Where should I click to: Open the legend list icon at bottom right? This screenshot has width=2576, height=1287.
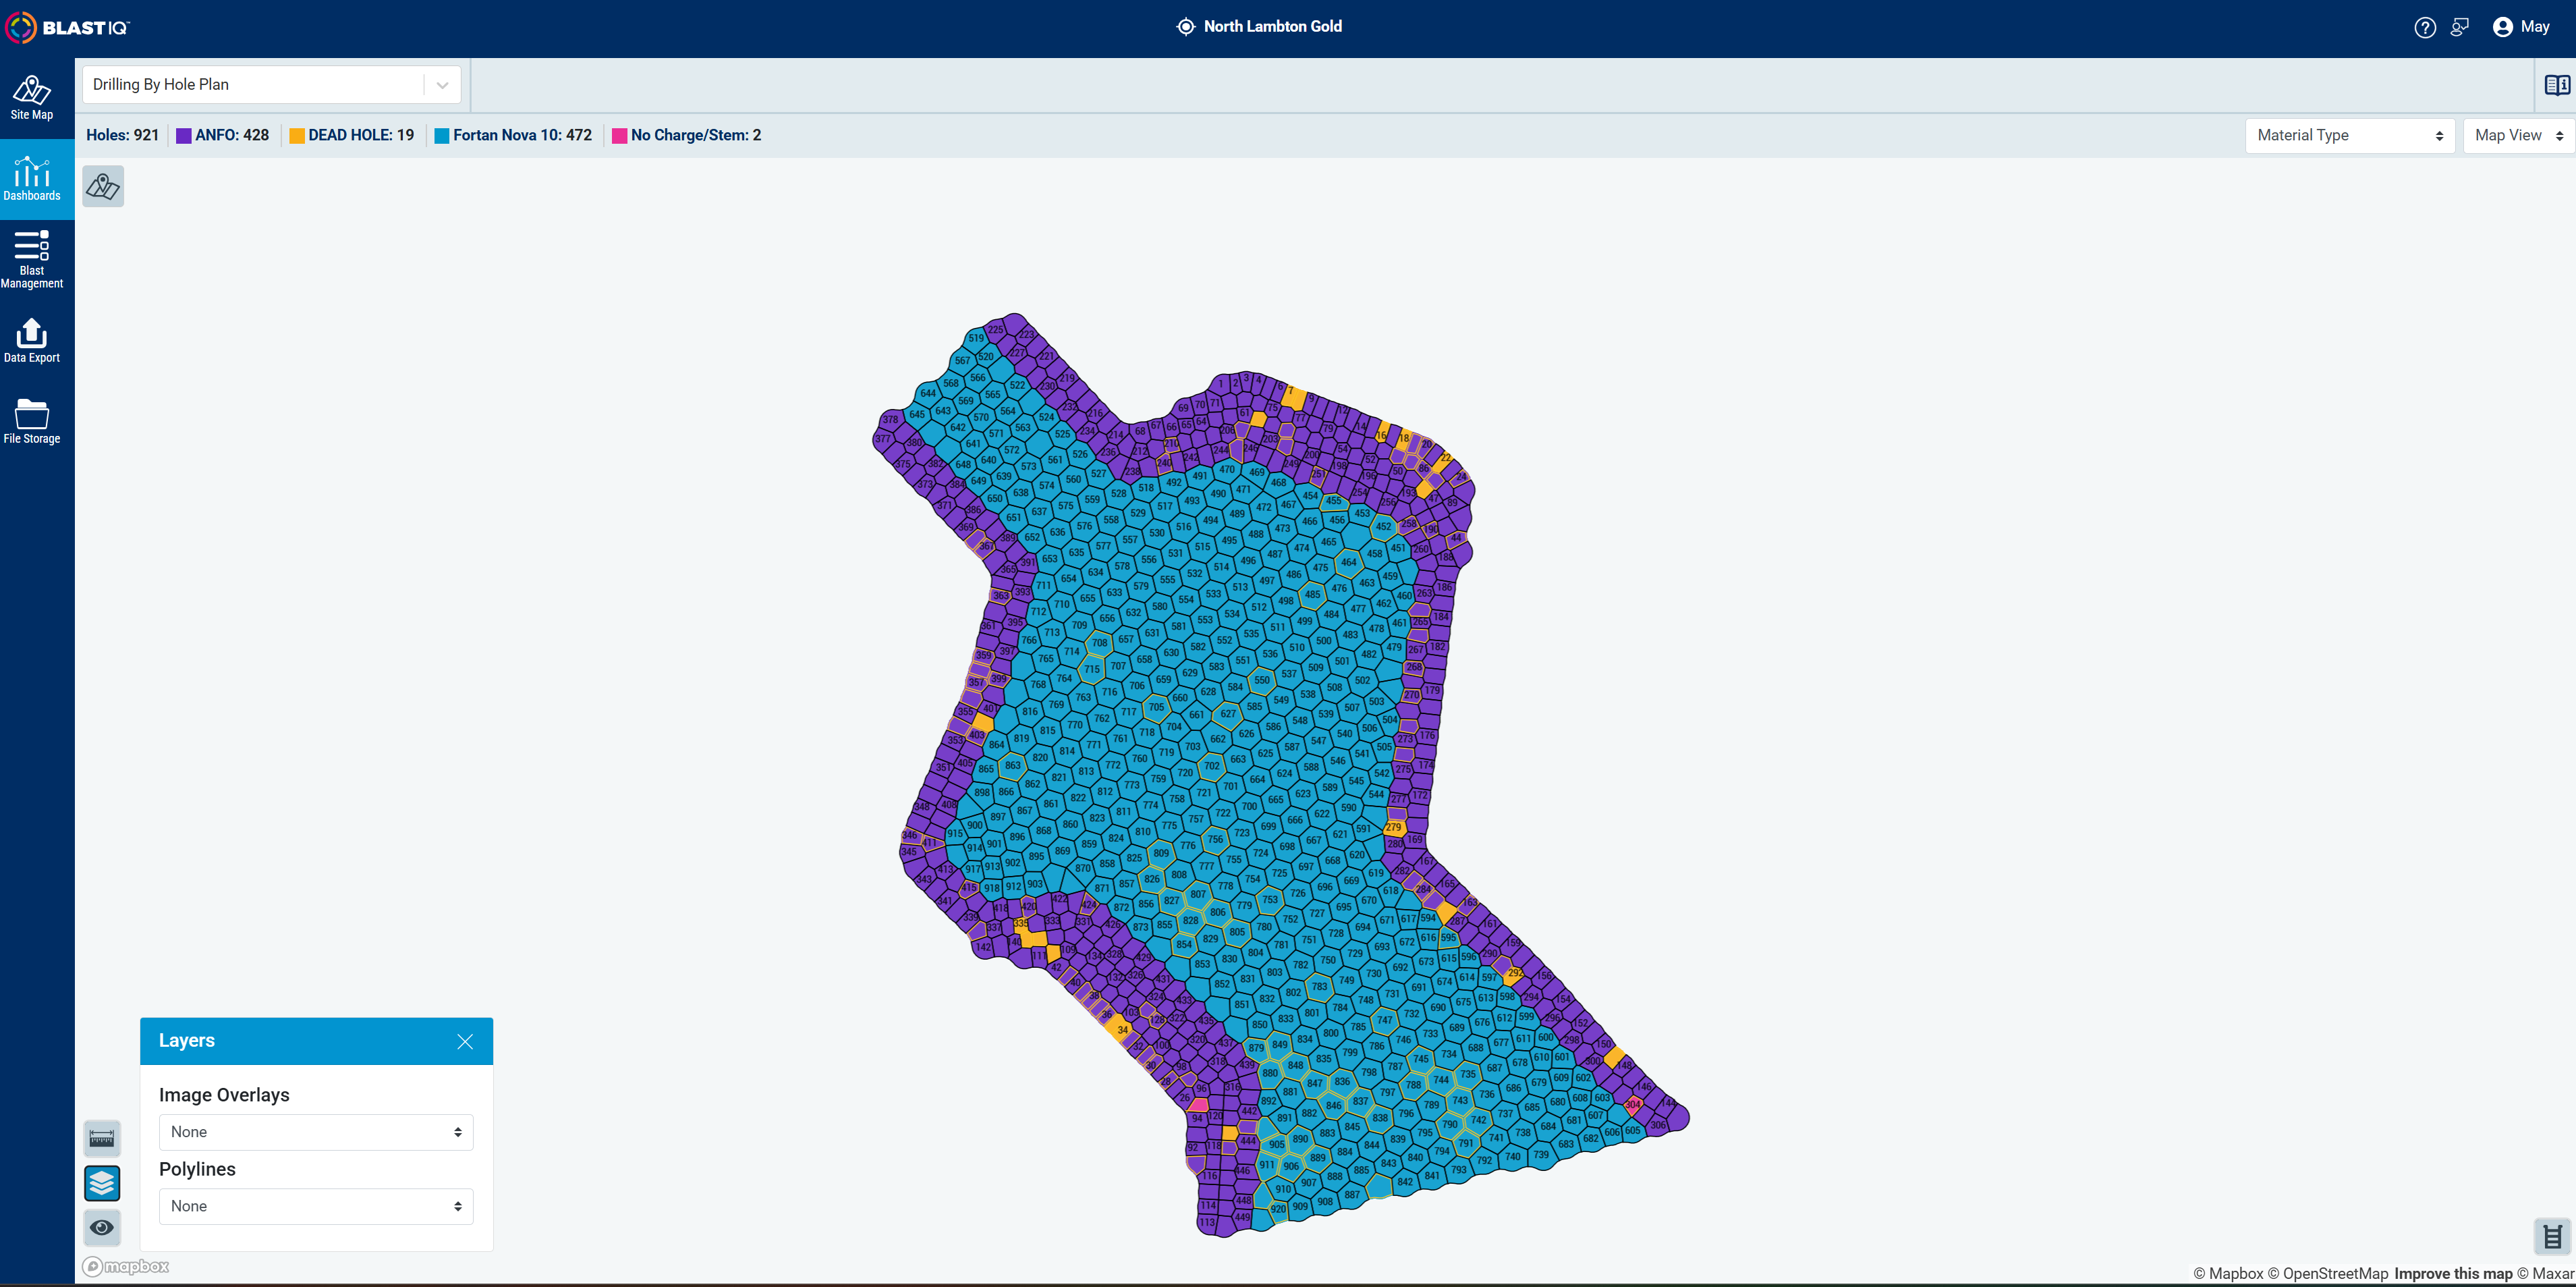tap(2553, 1236)
